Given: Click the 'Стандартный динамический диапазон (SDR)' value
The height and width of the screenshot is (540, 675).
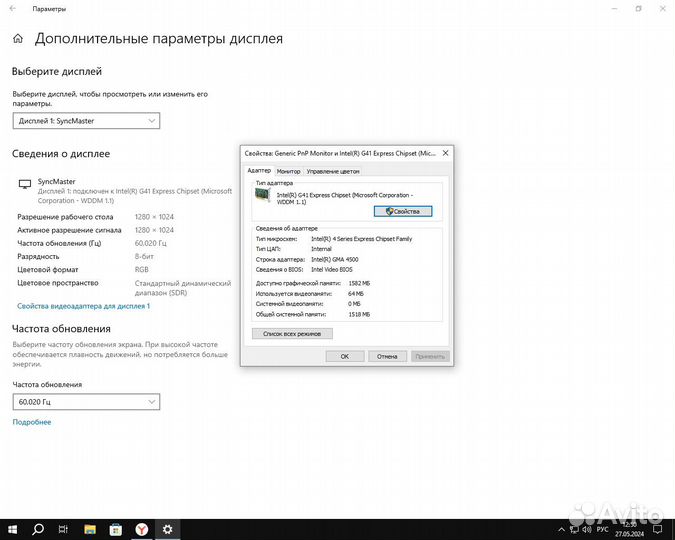Looking at the screenshot, I should 183,288.
